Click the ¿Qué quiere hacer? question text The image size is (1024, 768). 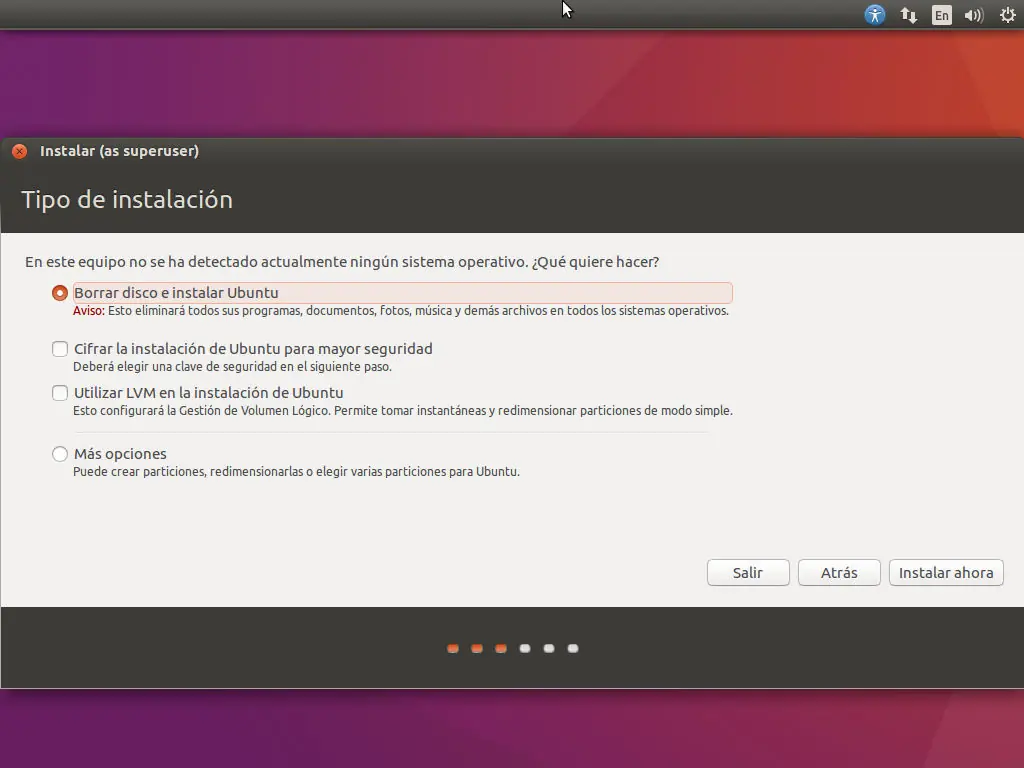click(x=596, y=262)
